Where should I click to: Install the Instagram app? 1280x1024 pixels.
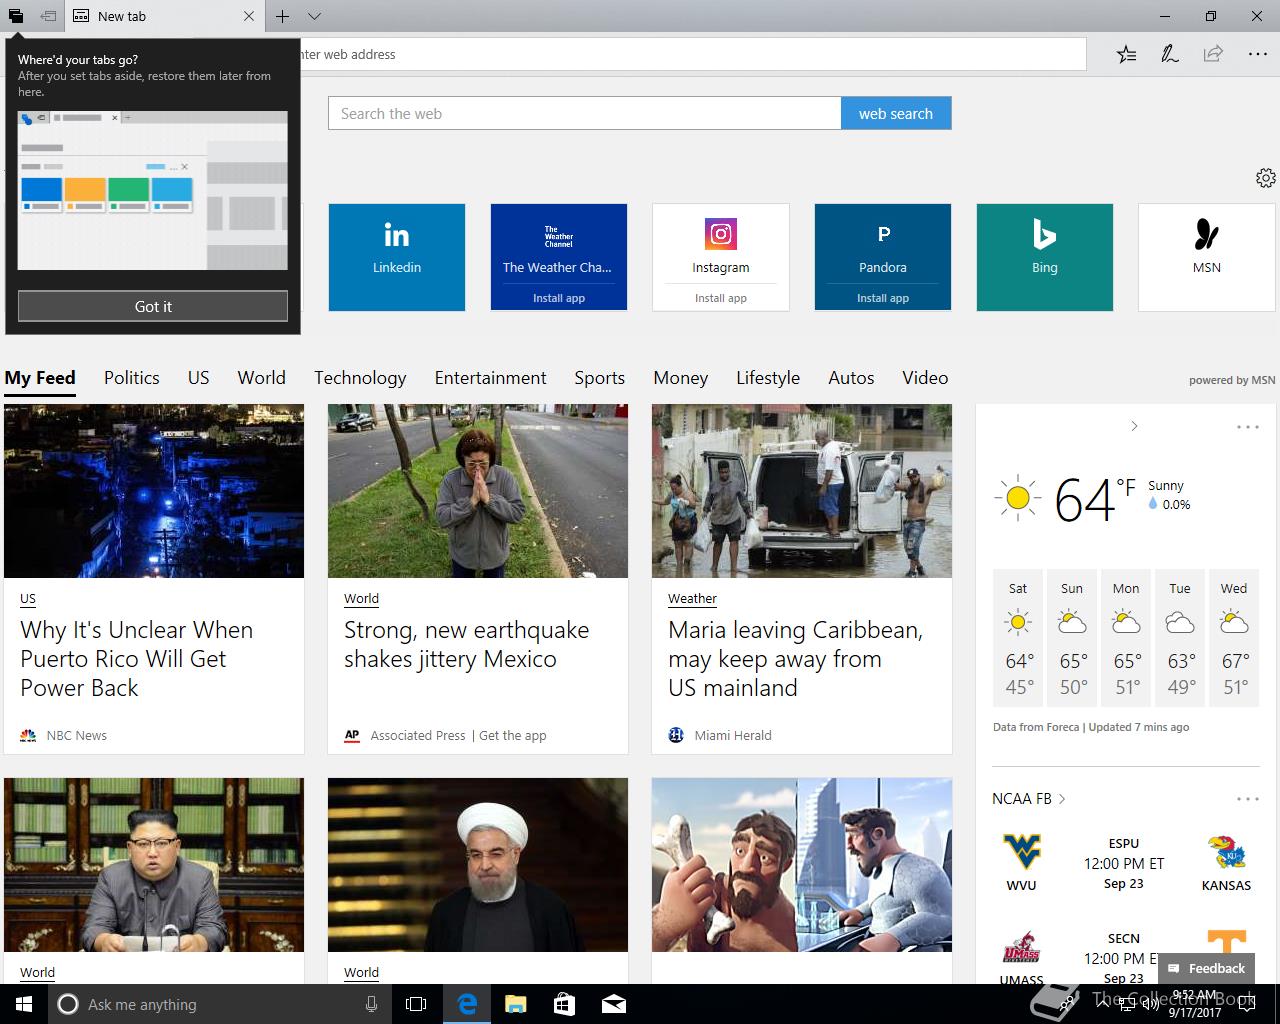721,298
